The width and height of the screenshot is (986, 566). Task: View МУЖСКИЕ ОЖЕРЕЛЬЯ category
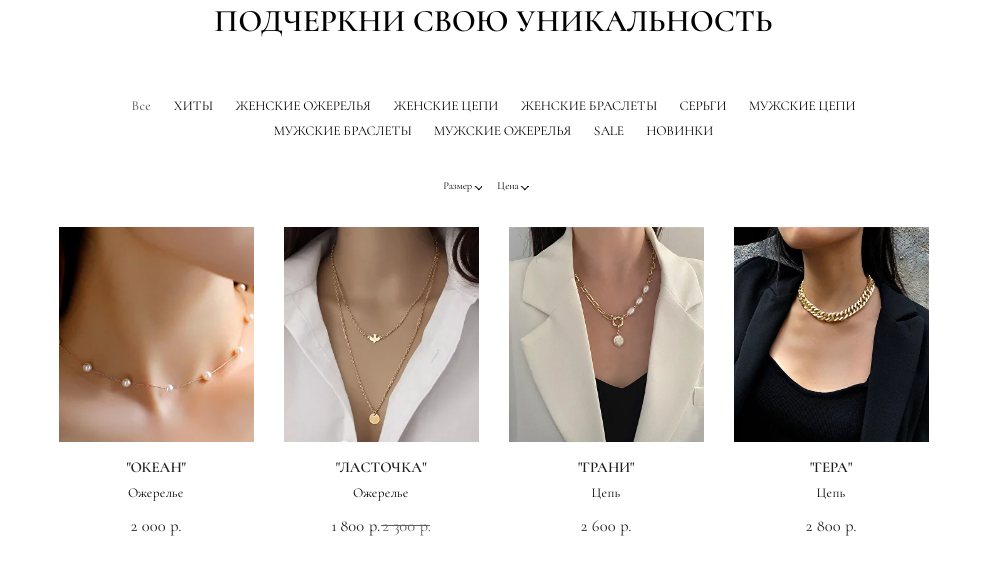point(502,131)
